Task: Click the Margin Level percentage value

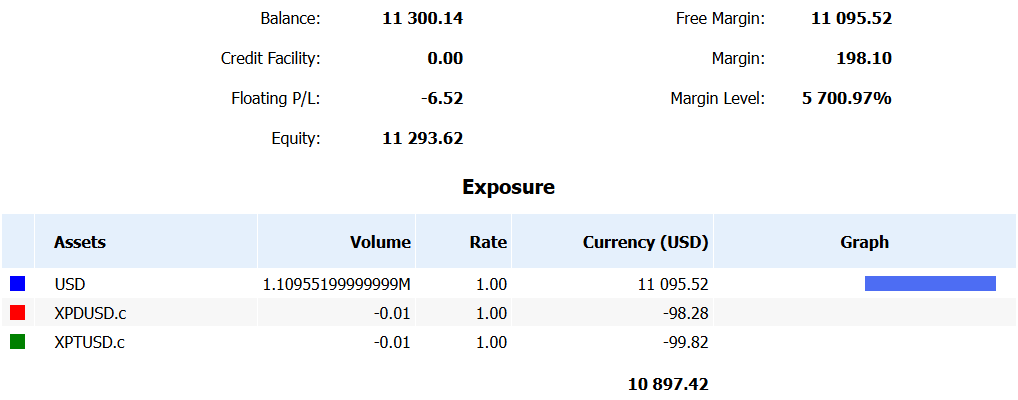Action: (846, 98)
